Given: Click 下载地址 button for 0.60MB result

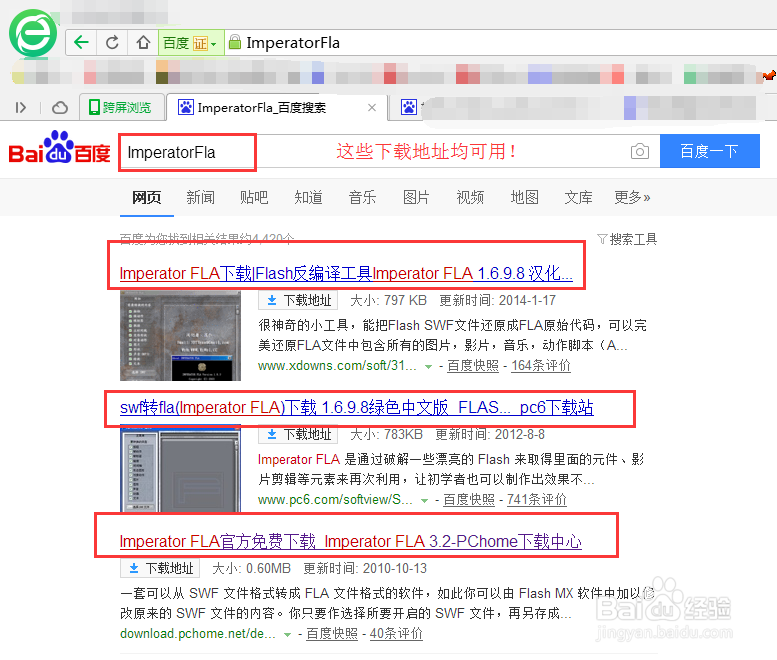Looking at the screenshot, I should click(x=160, y=568).
